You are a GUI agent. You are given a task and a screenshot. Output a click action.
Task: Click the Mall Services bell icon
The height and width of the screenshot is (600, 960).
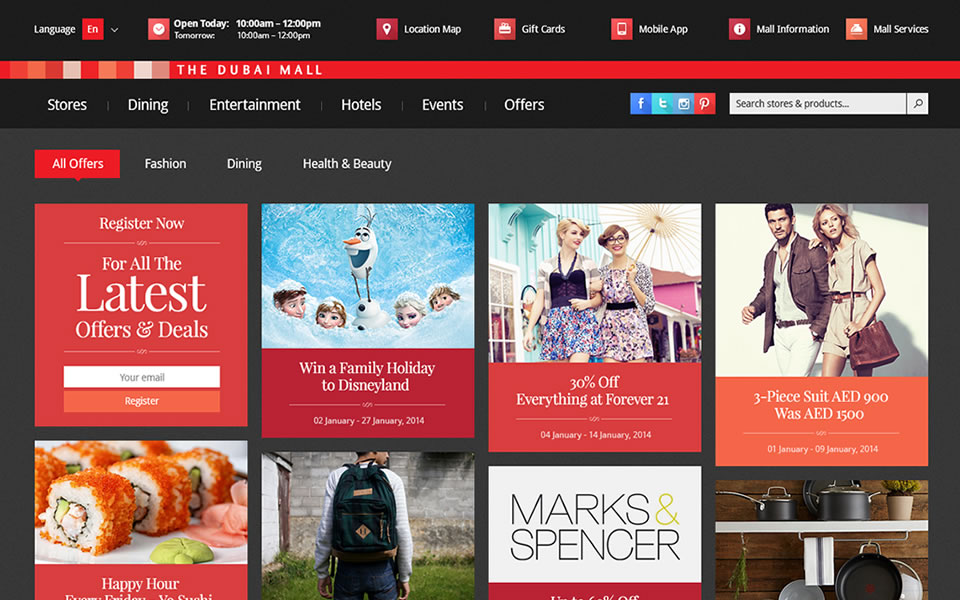pos(856,29)
